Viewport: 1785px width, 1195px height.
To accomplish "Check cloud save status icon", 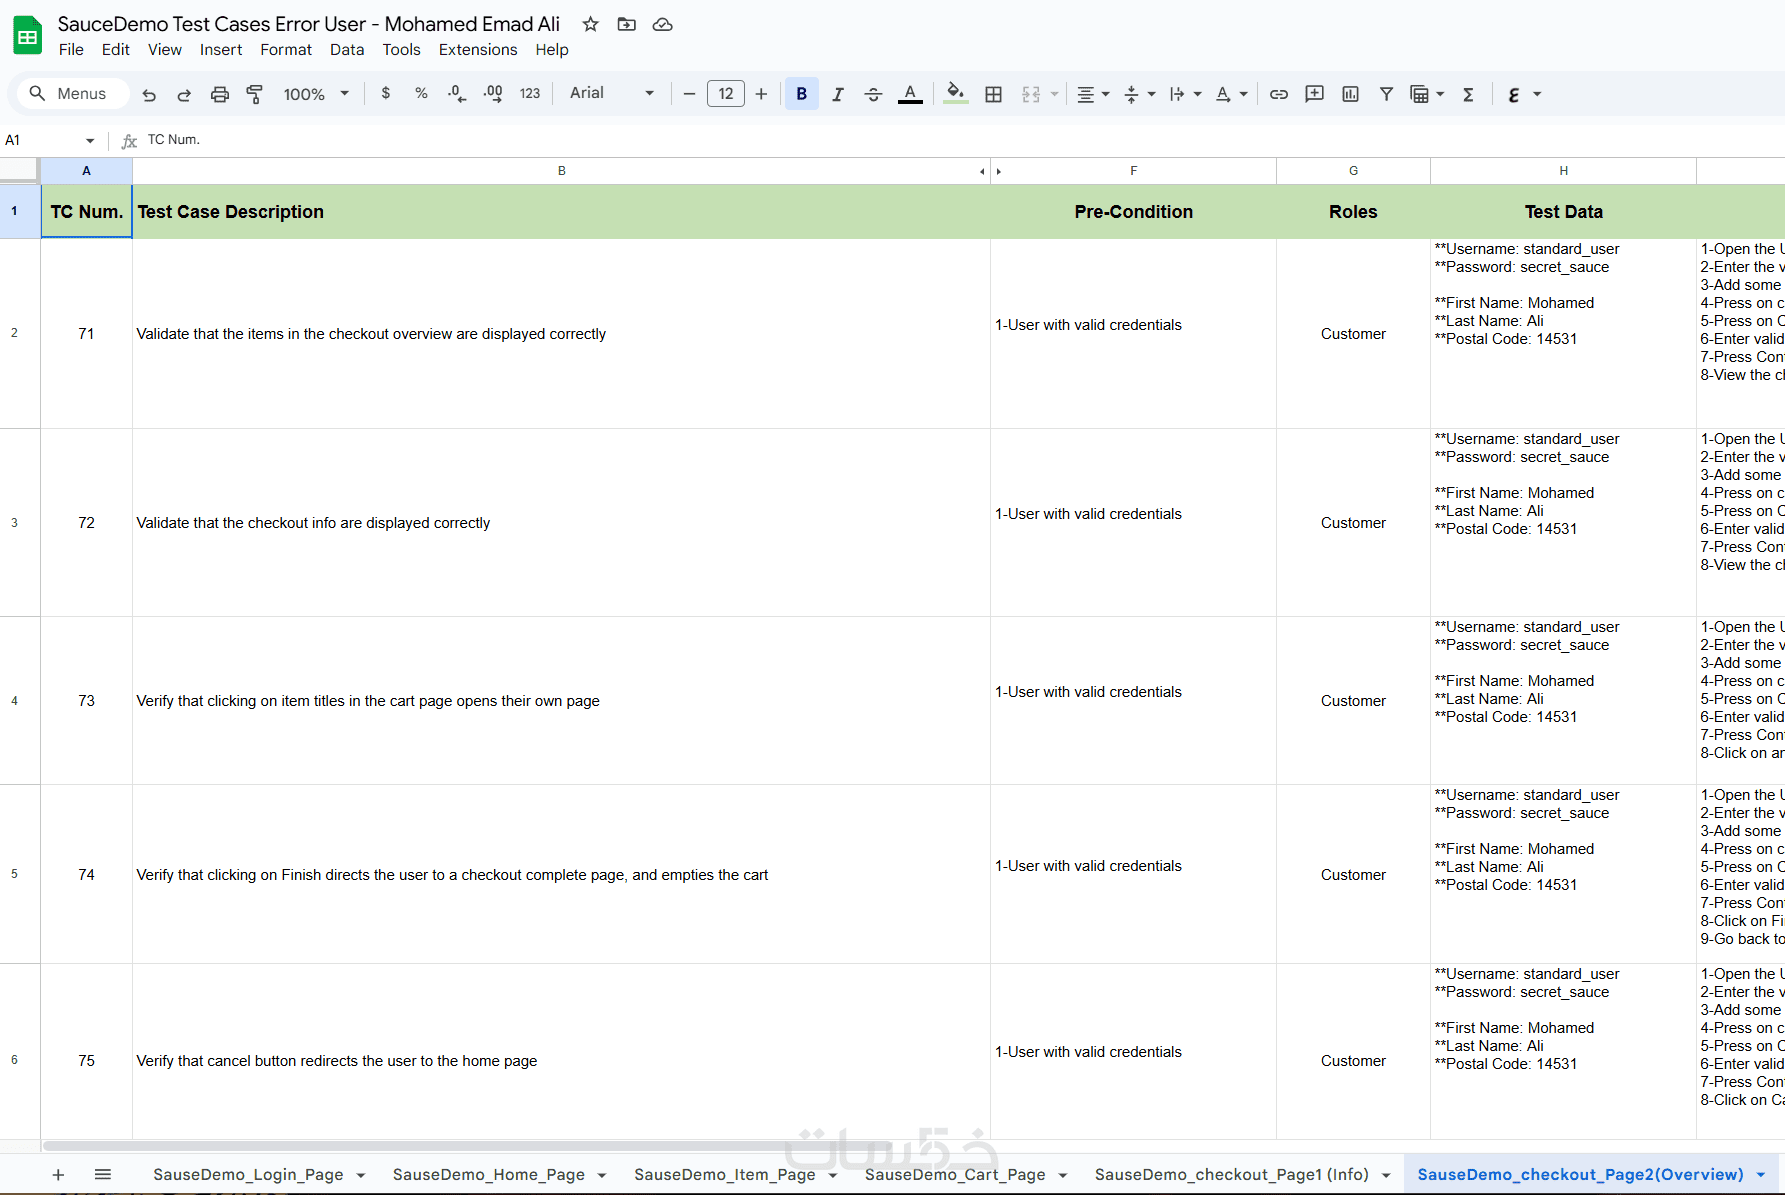I will click(x=662, y=24).
